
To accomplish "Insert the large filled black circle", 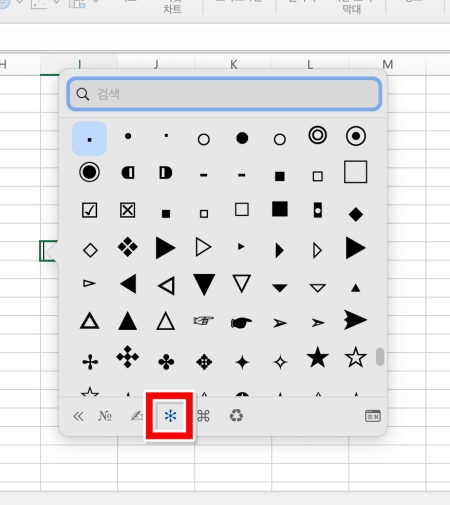I will 242,138.
